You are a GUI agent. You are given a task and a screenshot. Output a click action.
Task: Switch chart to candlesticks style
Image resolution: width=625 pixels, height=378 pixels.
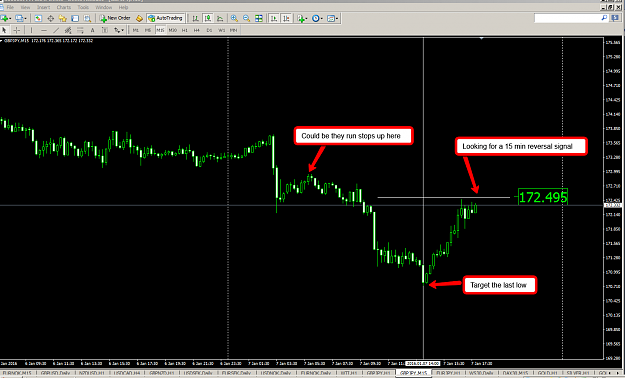pos(208,18)
